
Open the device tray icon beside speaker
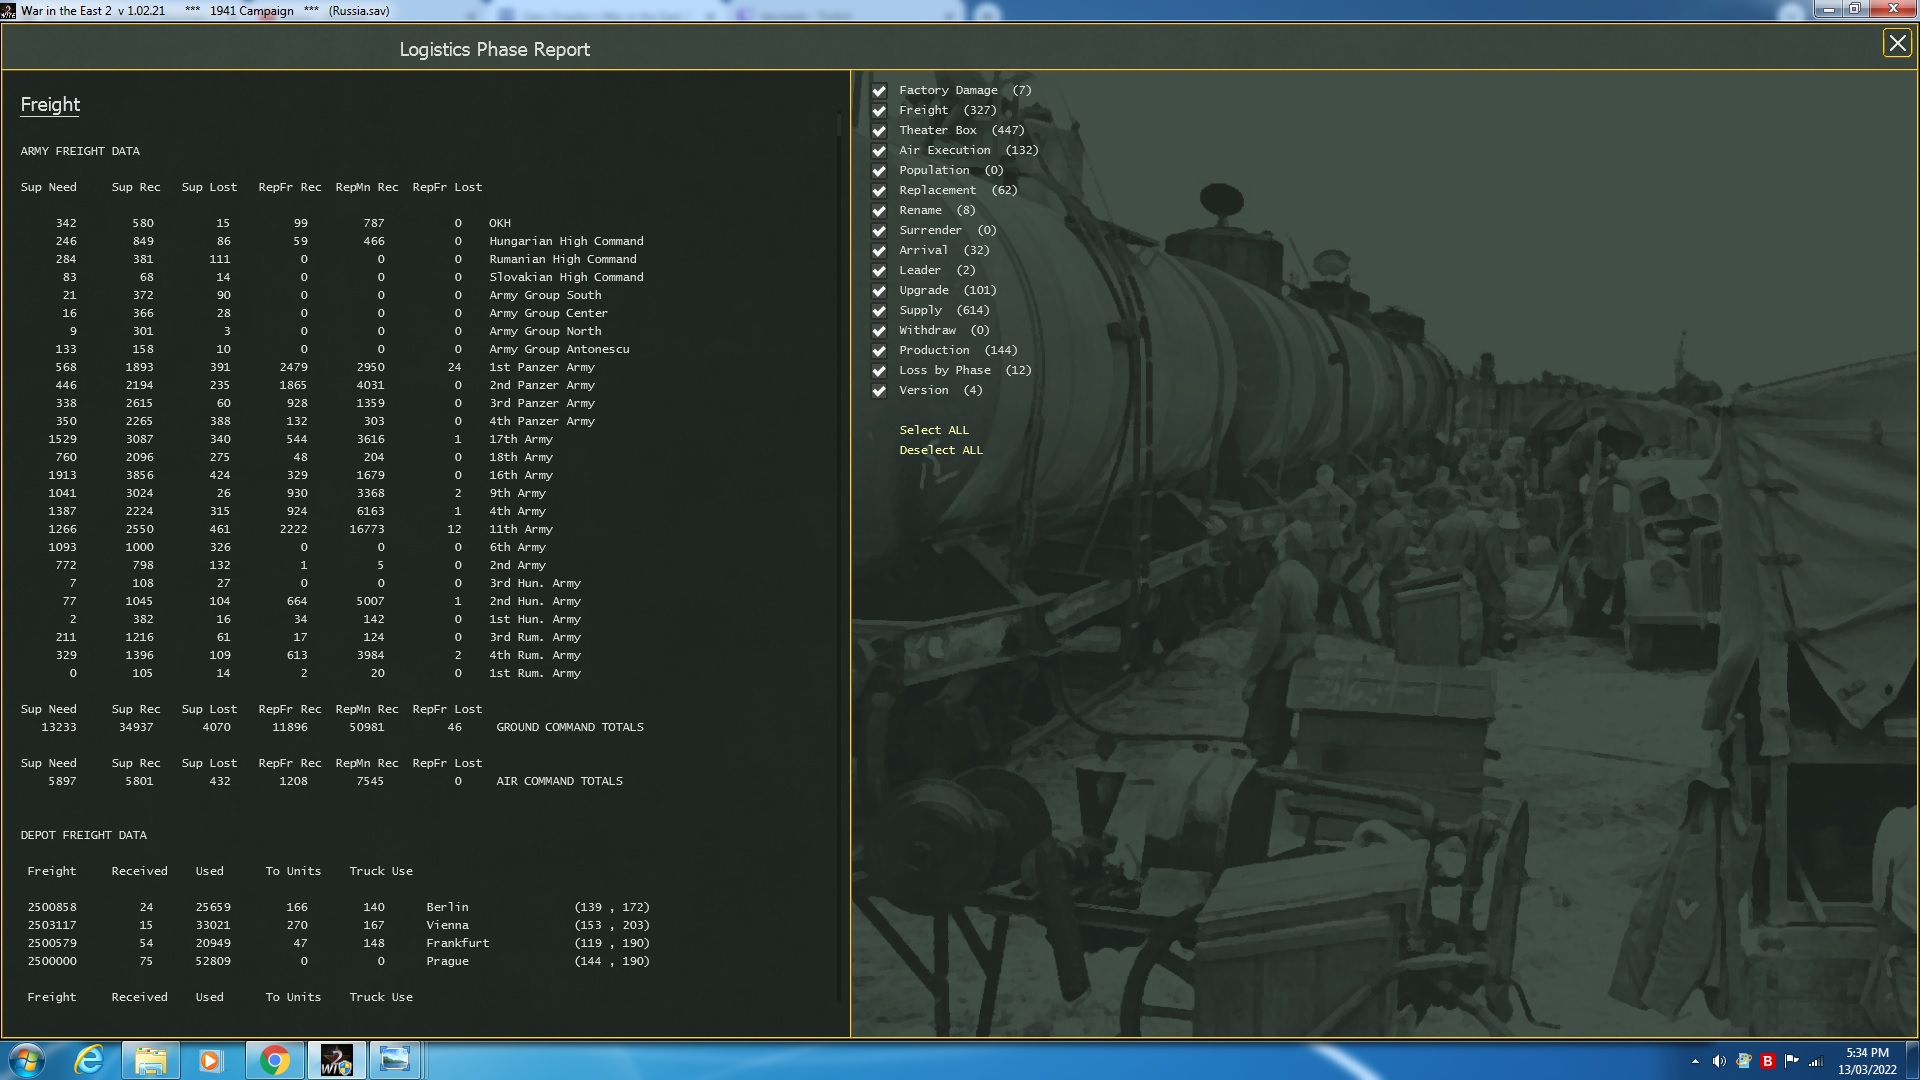tap(1744, 1061)
